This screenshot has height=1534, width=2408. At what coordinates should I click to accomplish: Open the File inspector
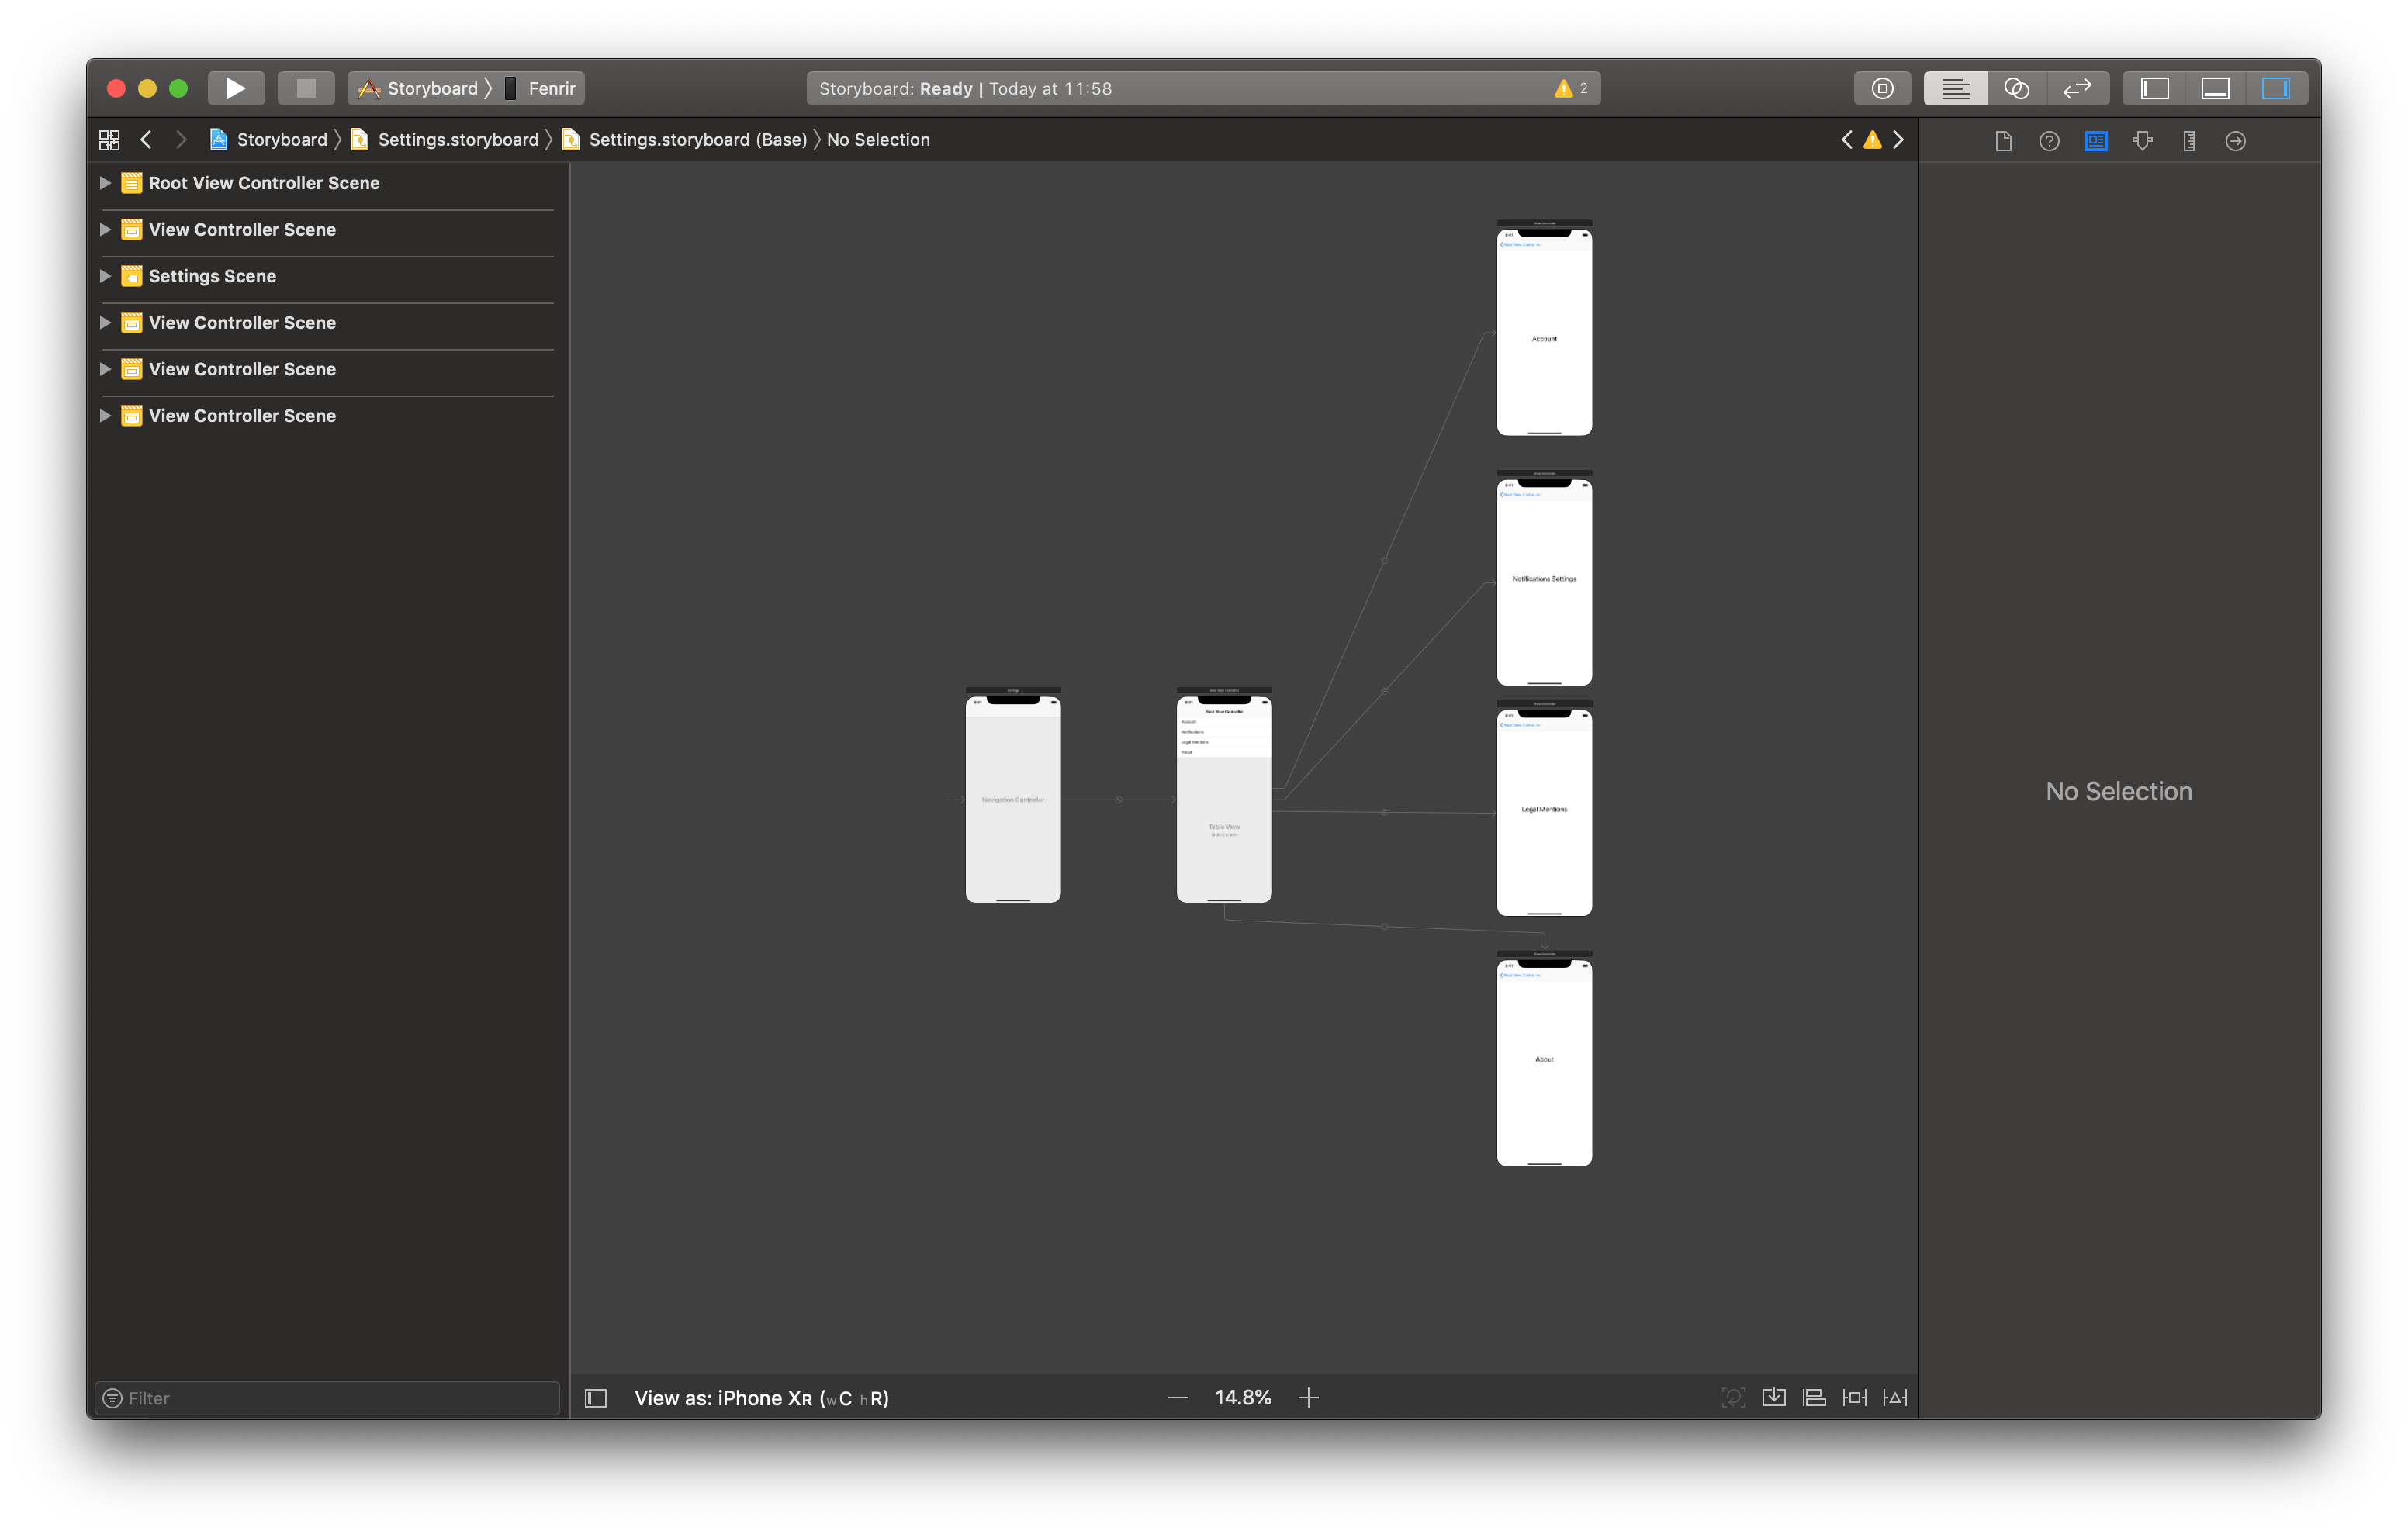[2003, 141]
